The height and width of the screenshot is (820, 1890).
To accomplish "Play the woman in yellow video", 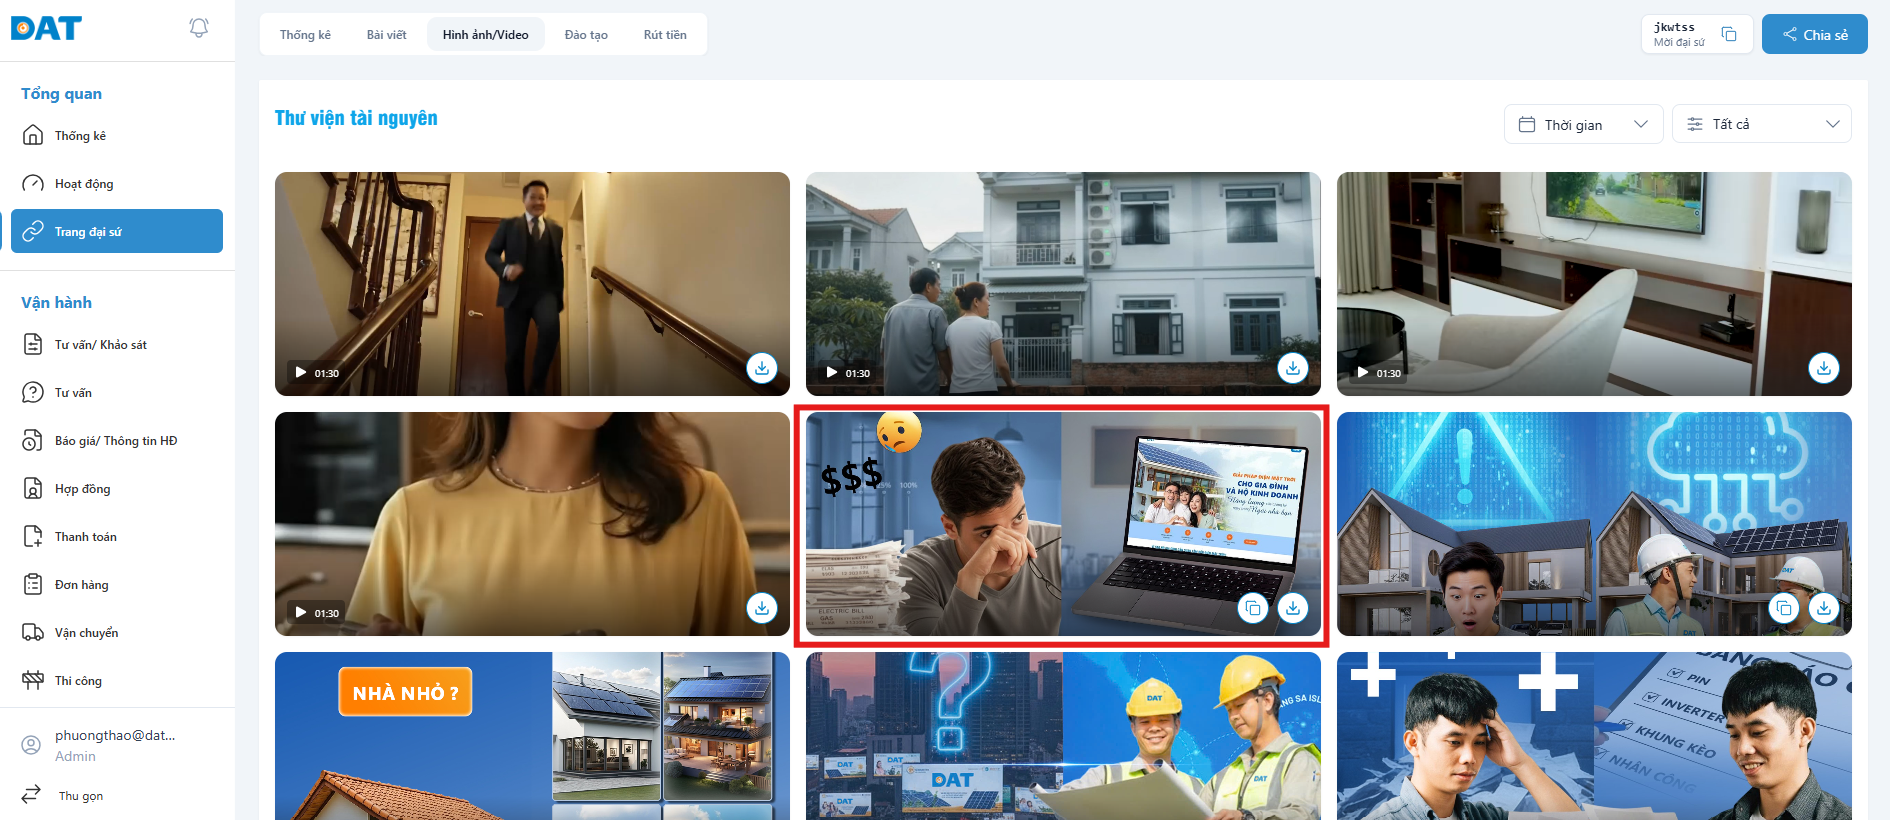I will coord(301,612).
